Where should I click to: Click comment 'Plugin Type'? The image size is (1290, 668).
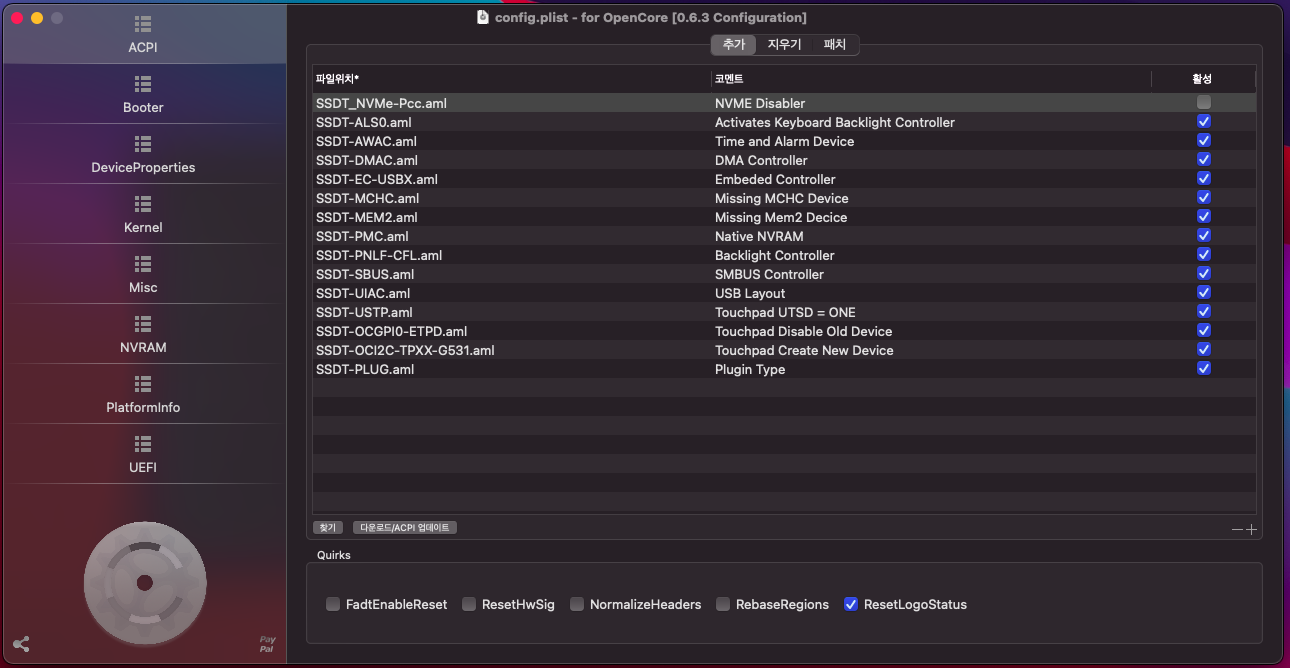(x=750, y=369)
